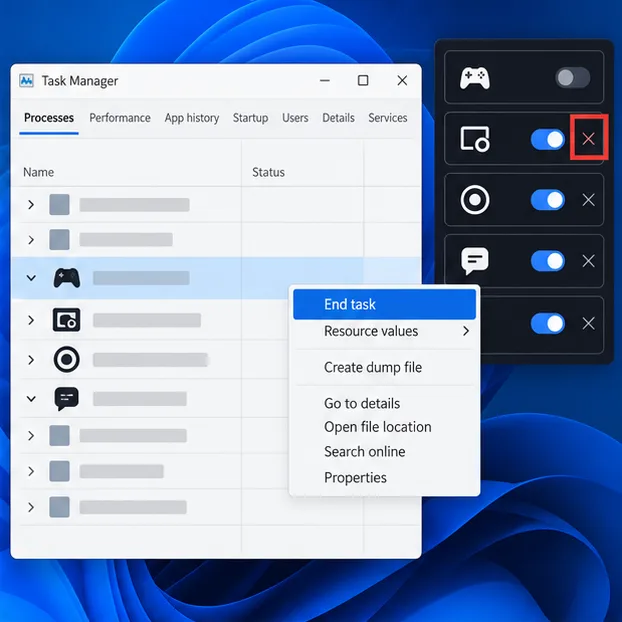The height and width of the screenshot is (622, 622).
Task: Turn off the chat bubble widget toggle
Action: (548, 261)
